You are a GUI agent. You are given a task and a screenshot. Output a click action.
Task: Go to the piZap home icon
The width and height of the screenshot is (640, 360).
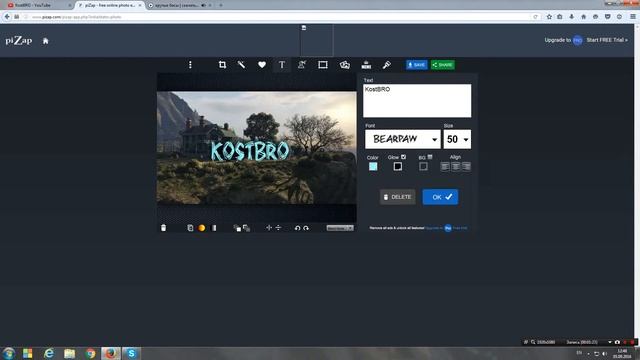pos(46,41)
